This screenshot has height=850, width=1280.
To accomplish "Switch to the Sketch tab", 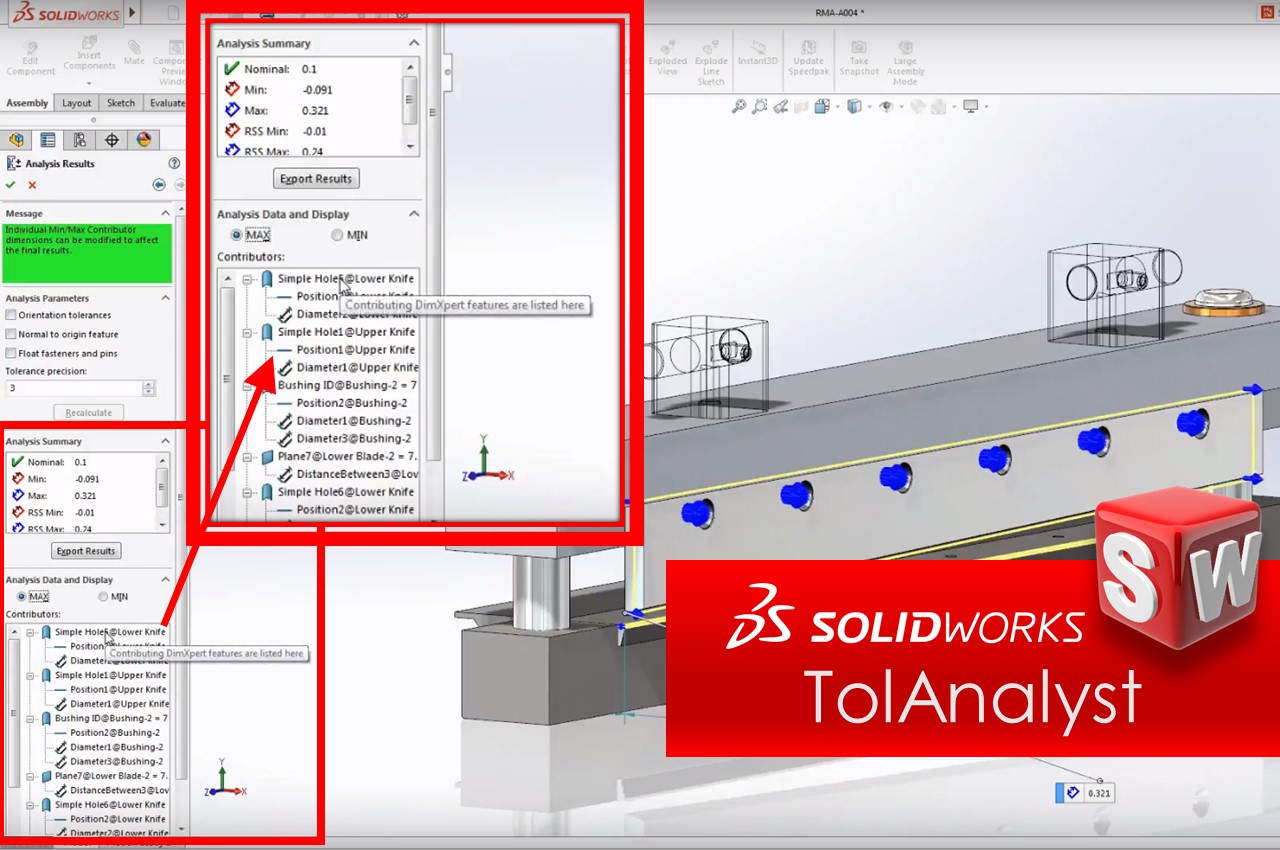I will click(x=121, y=103).
